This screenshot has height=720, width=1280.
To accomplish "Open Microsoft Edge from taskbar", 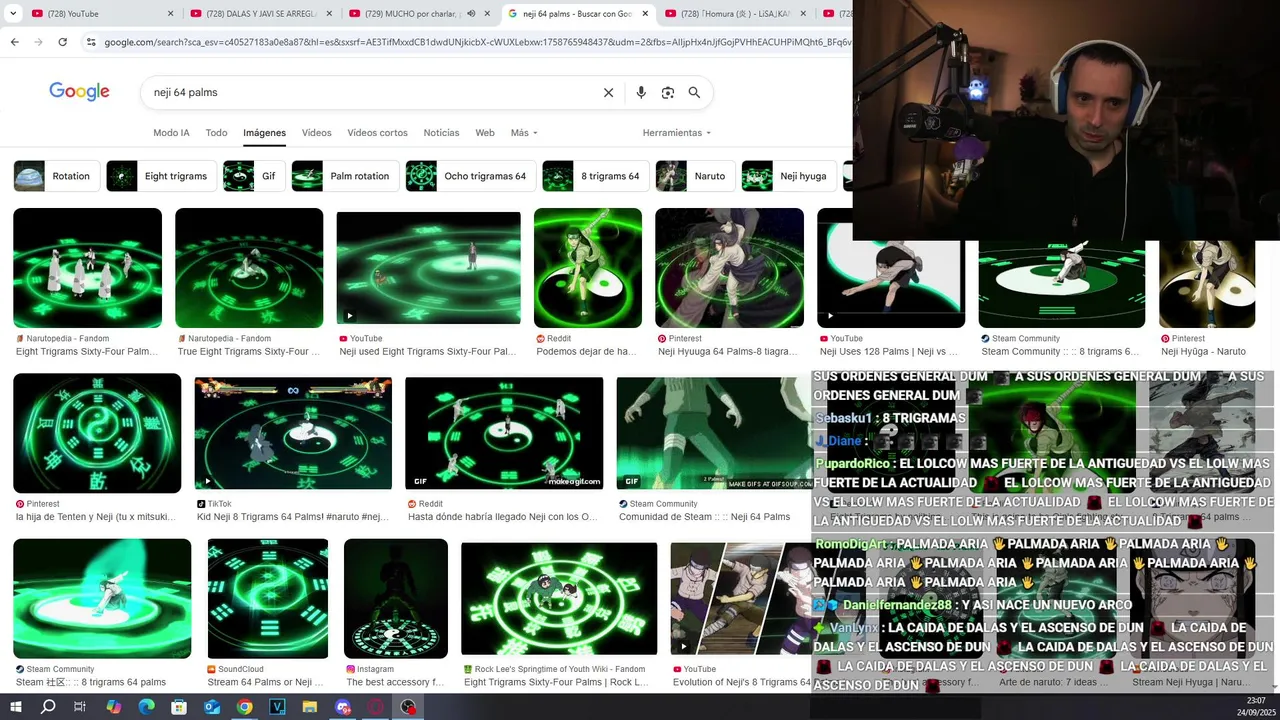I will [146, 707].
